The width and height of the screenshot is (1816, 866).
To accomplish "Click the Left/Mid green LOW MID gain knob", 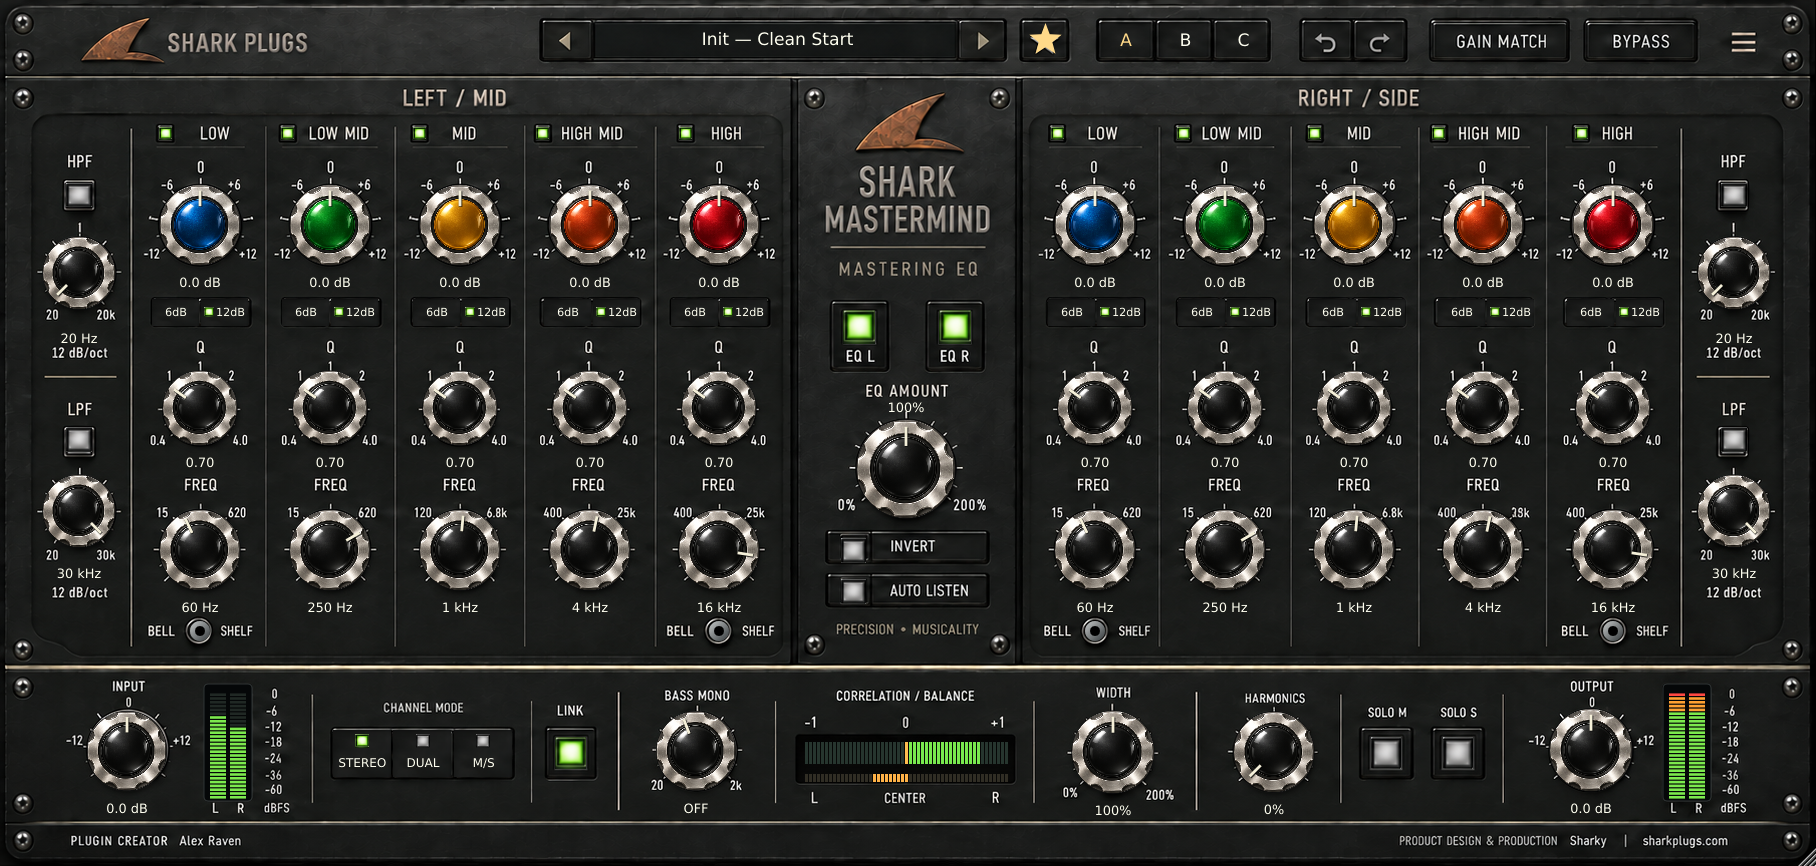I will point(330,223).
